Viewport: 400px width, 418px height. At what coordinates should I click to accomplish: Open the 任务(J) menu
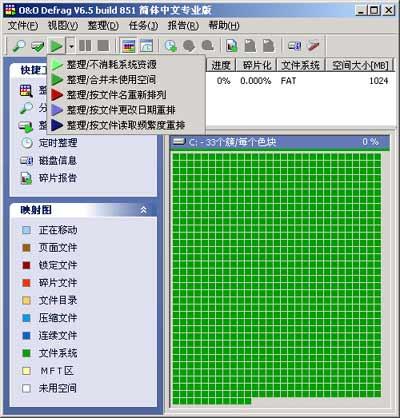coord(143,25)
